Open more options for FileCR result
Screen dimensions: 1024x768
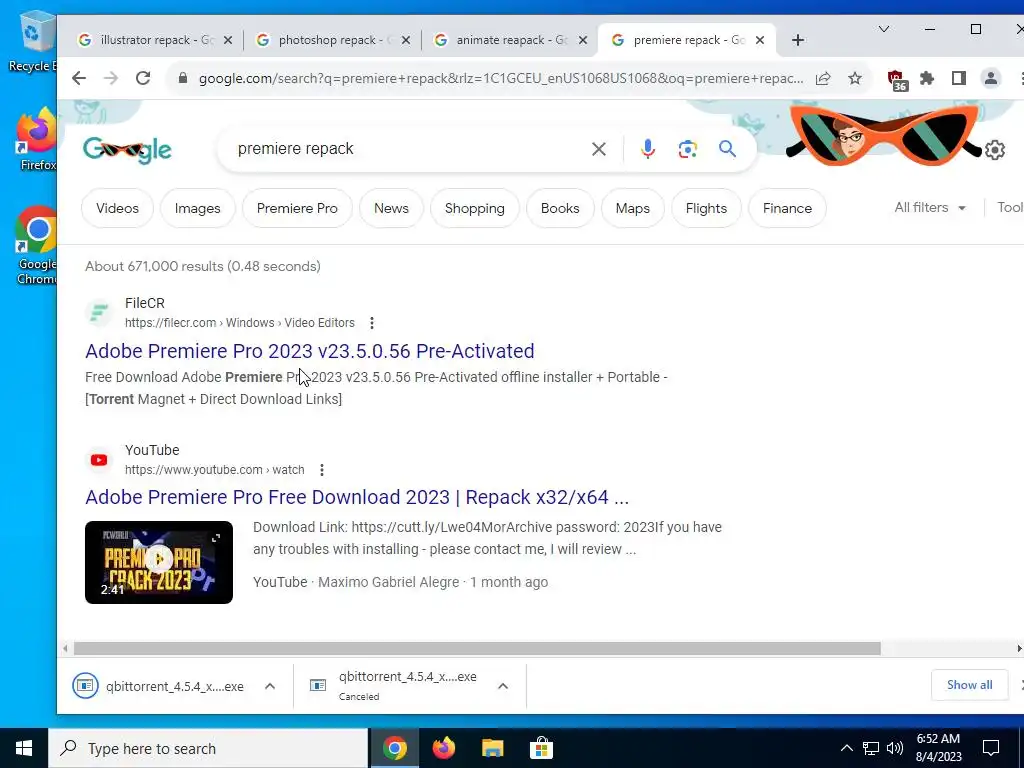[x=372, y=323]
